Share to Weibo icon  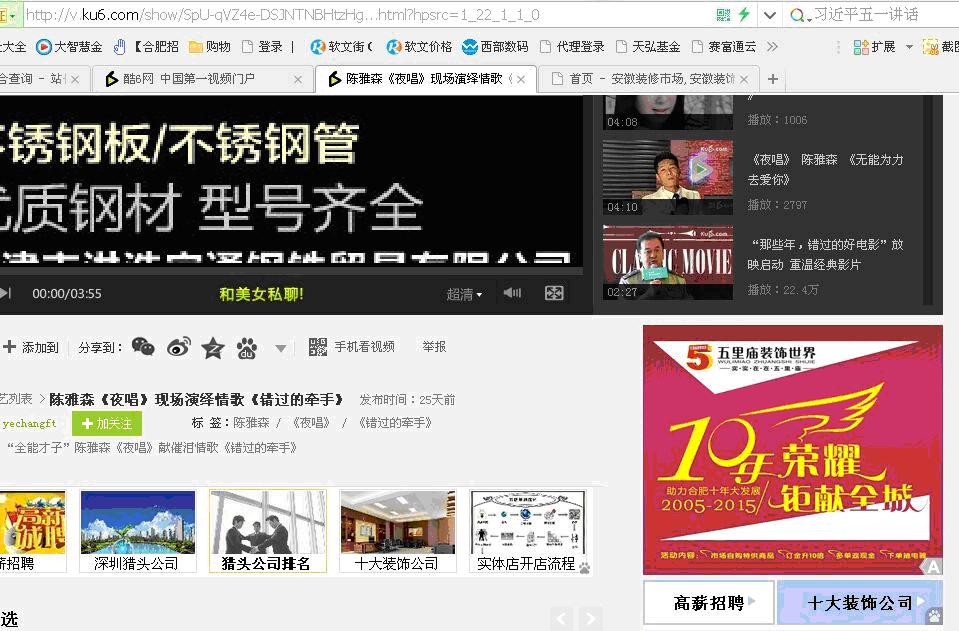click(x=179, y=347)
